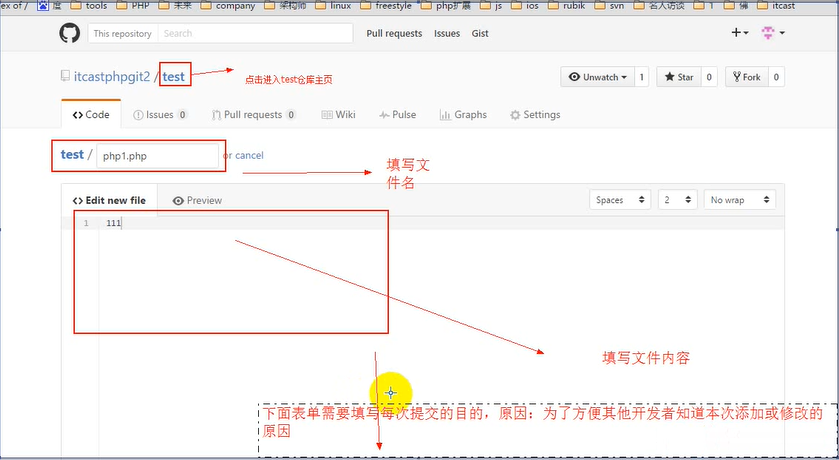Click the This repository search scope

pos(123,33)
